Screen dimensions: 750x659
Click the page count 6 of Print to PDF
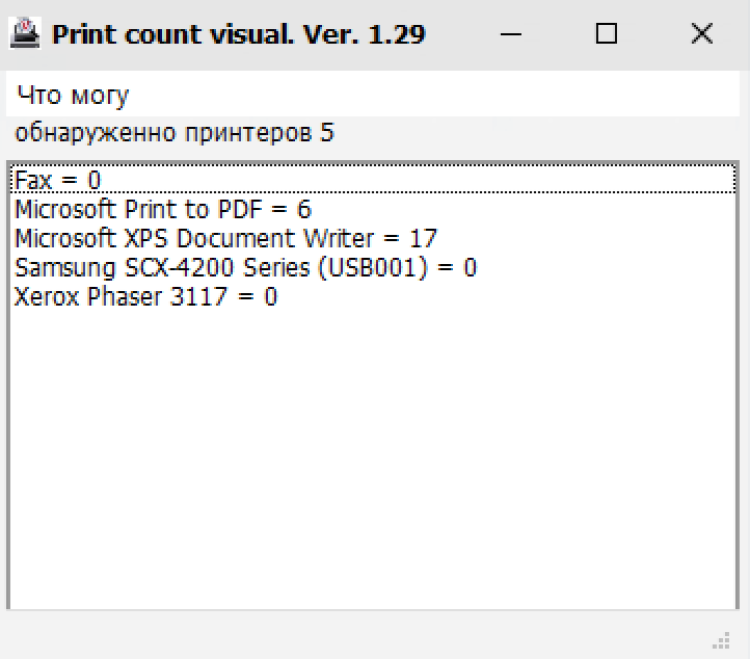304,209
